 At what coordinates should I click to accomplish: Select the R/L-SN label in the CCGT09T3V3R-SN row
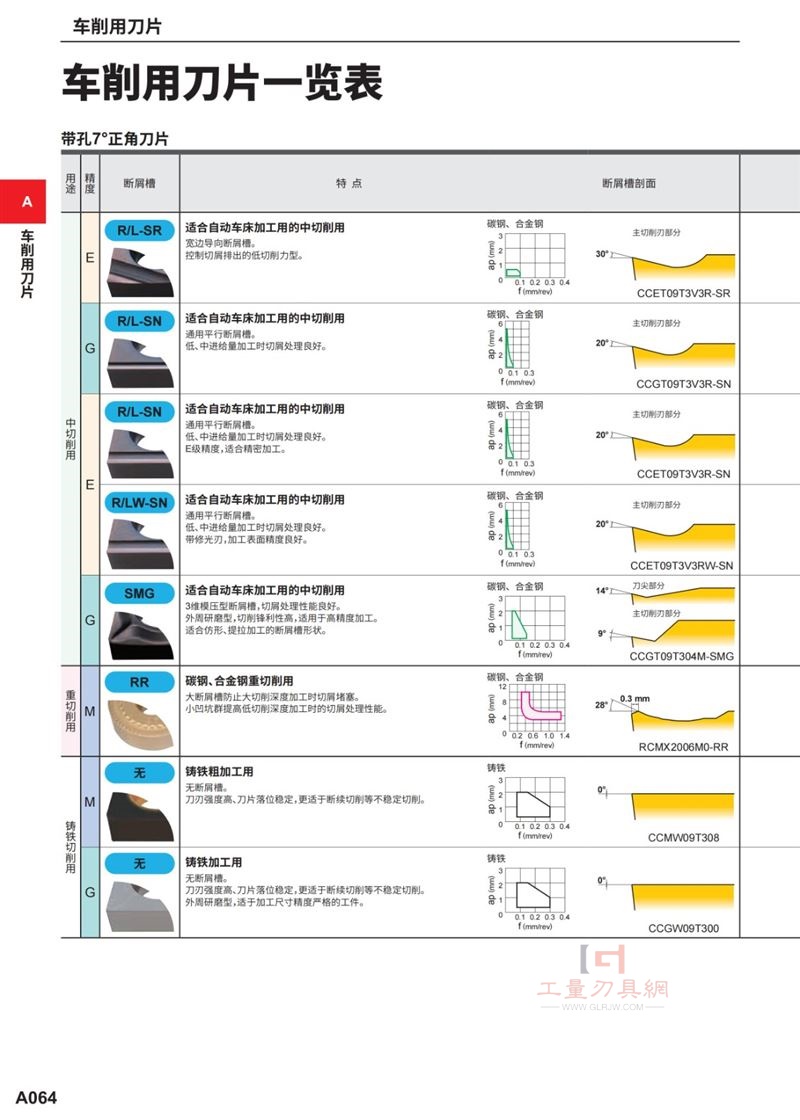[x=139, y=321]
